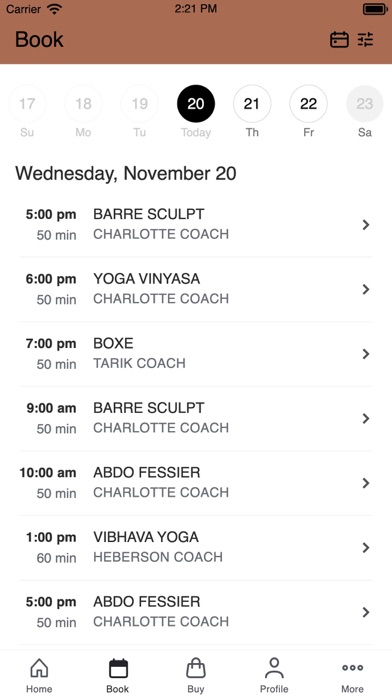Select Friday 22 date circle
This screenshot has height=696, width=392.
(309, 104)
